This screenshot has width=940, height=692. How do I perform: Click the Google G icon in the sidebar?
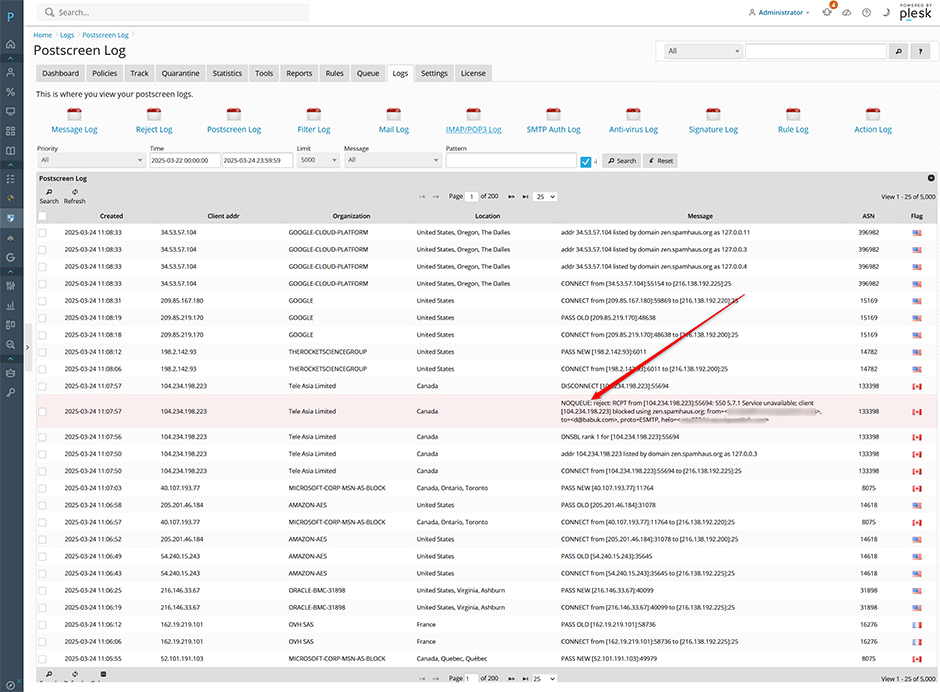pyautogui.click(x=10, y=257)
